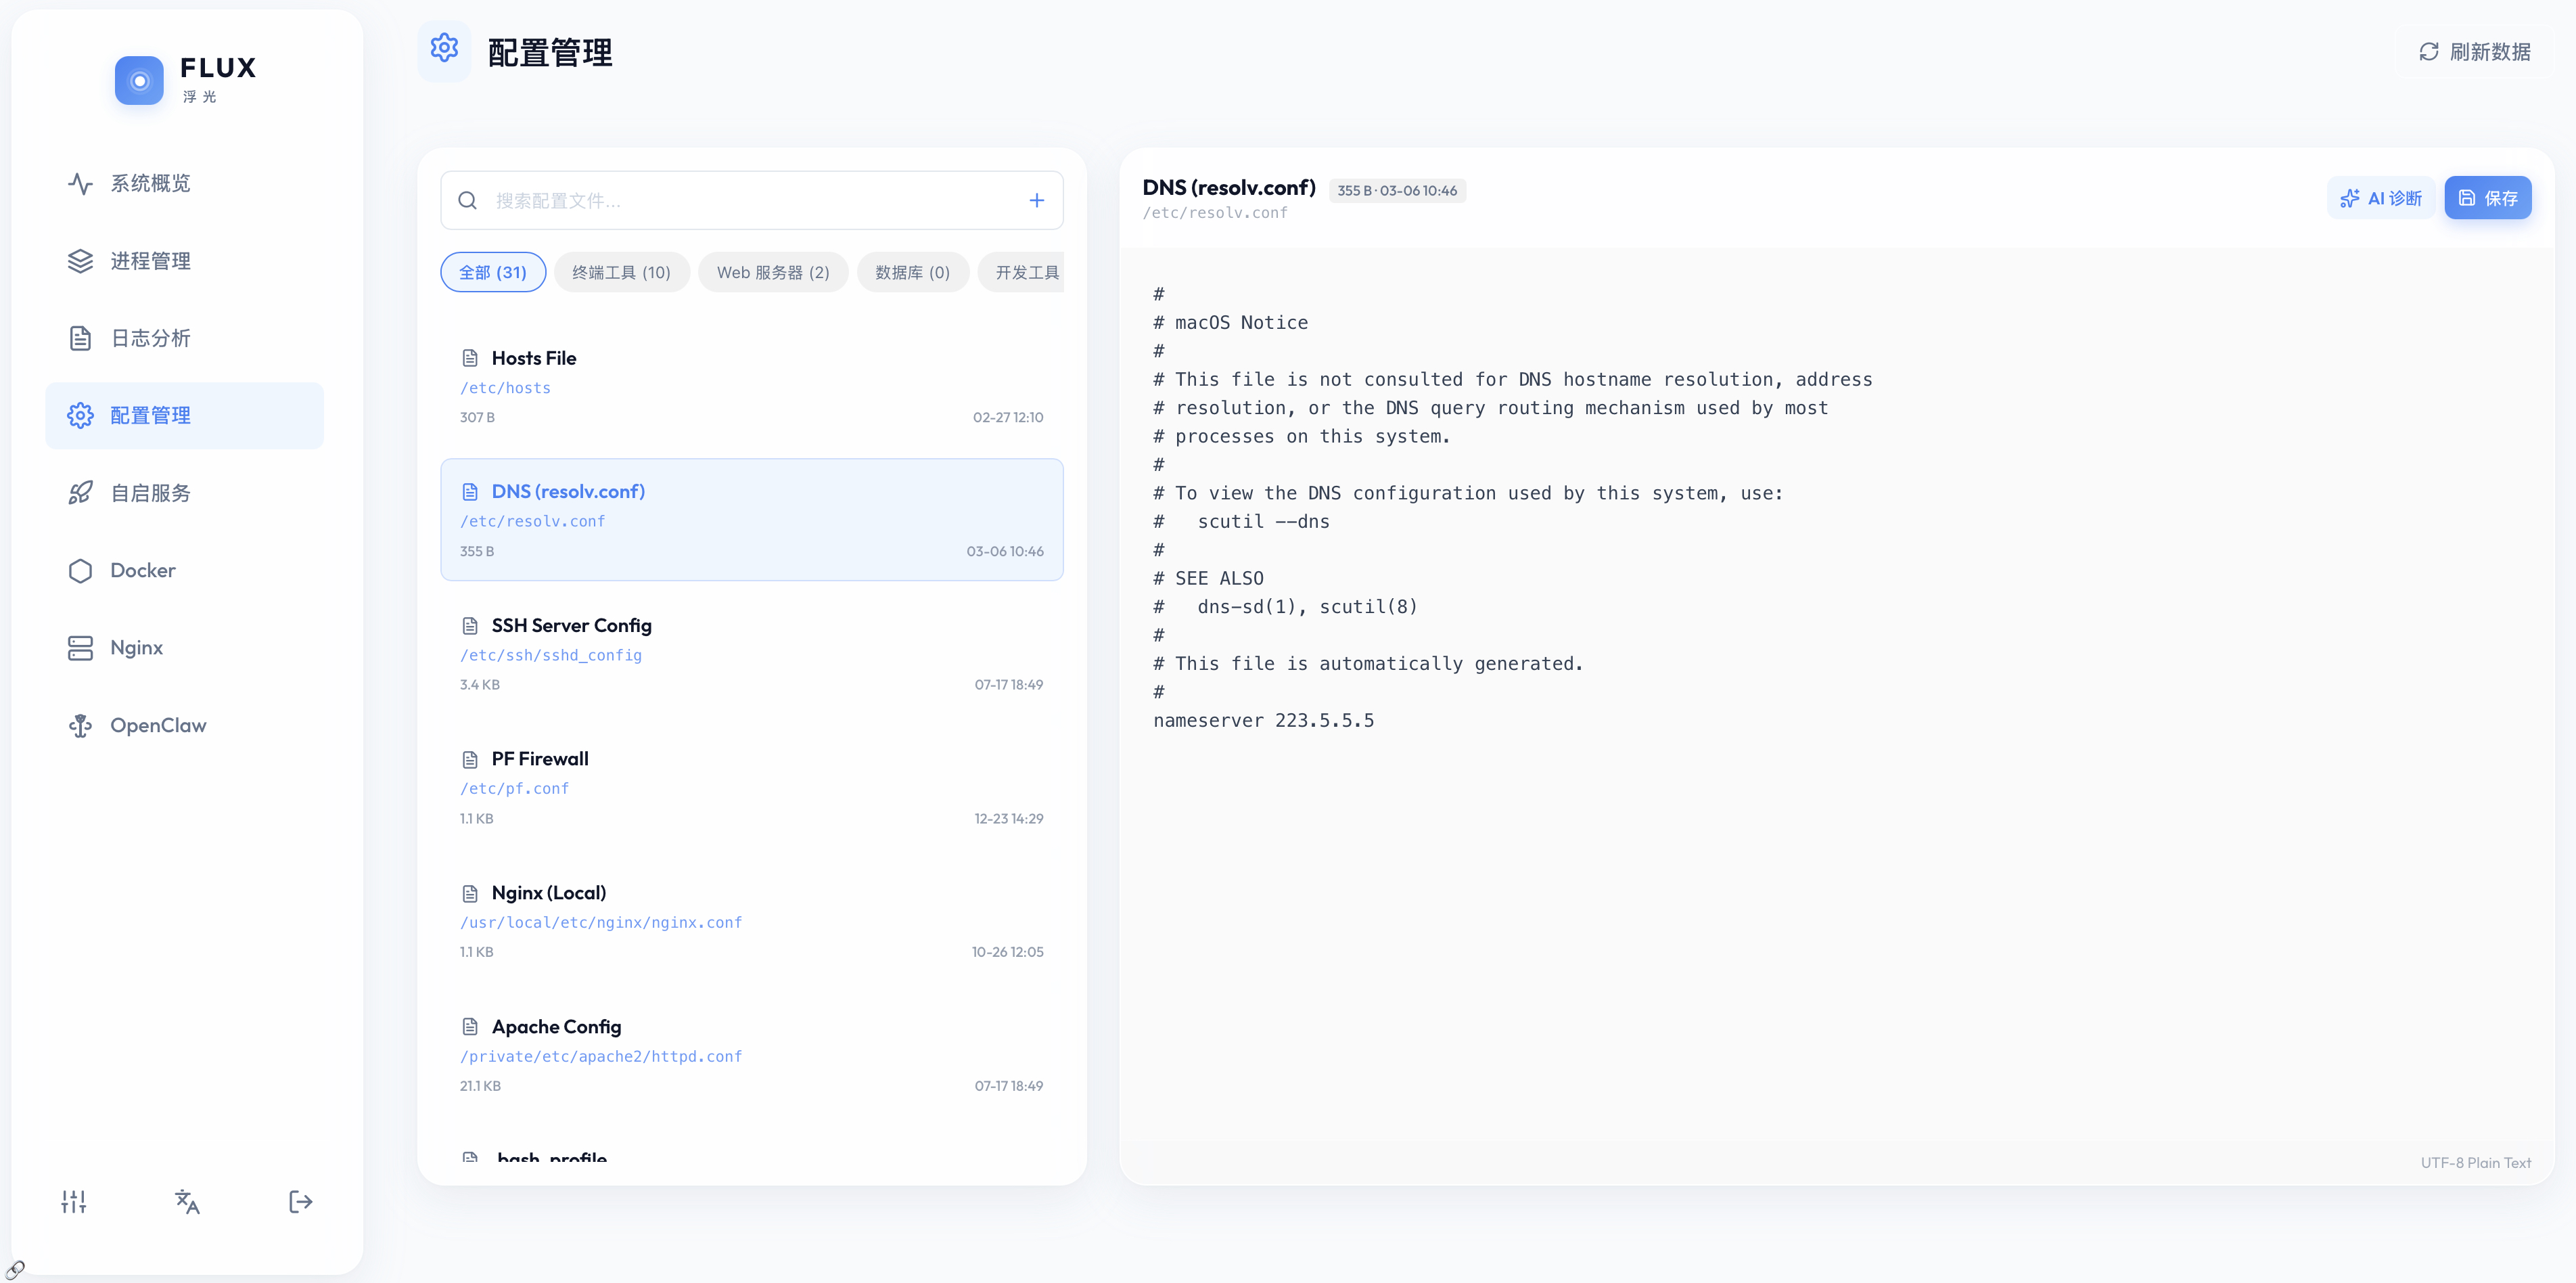The image size is (2576, 1283).
Task: Open the 自启服务 startup services icon
Action: 81,492
